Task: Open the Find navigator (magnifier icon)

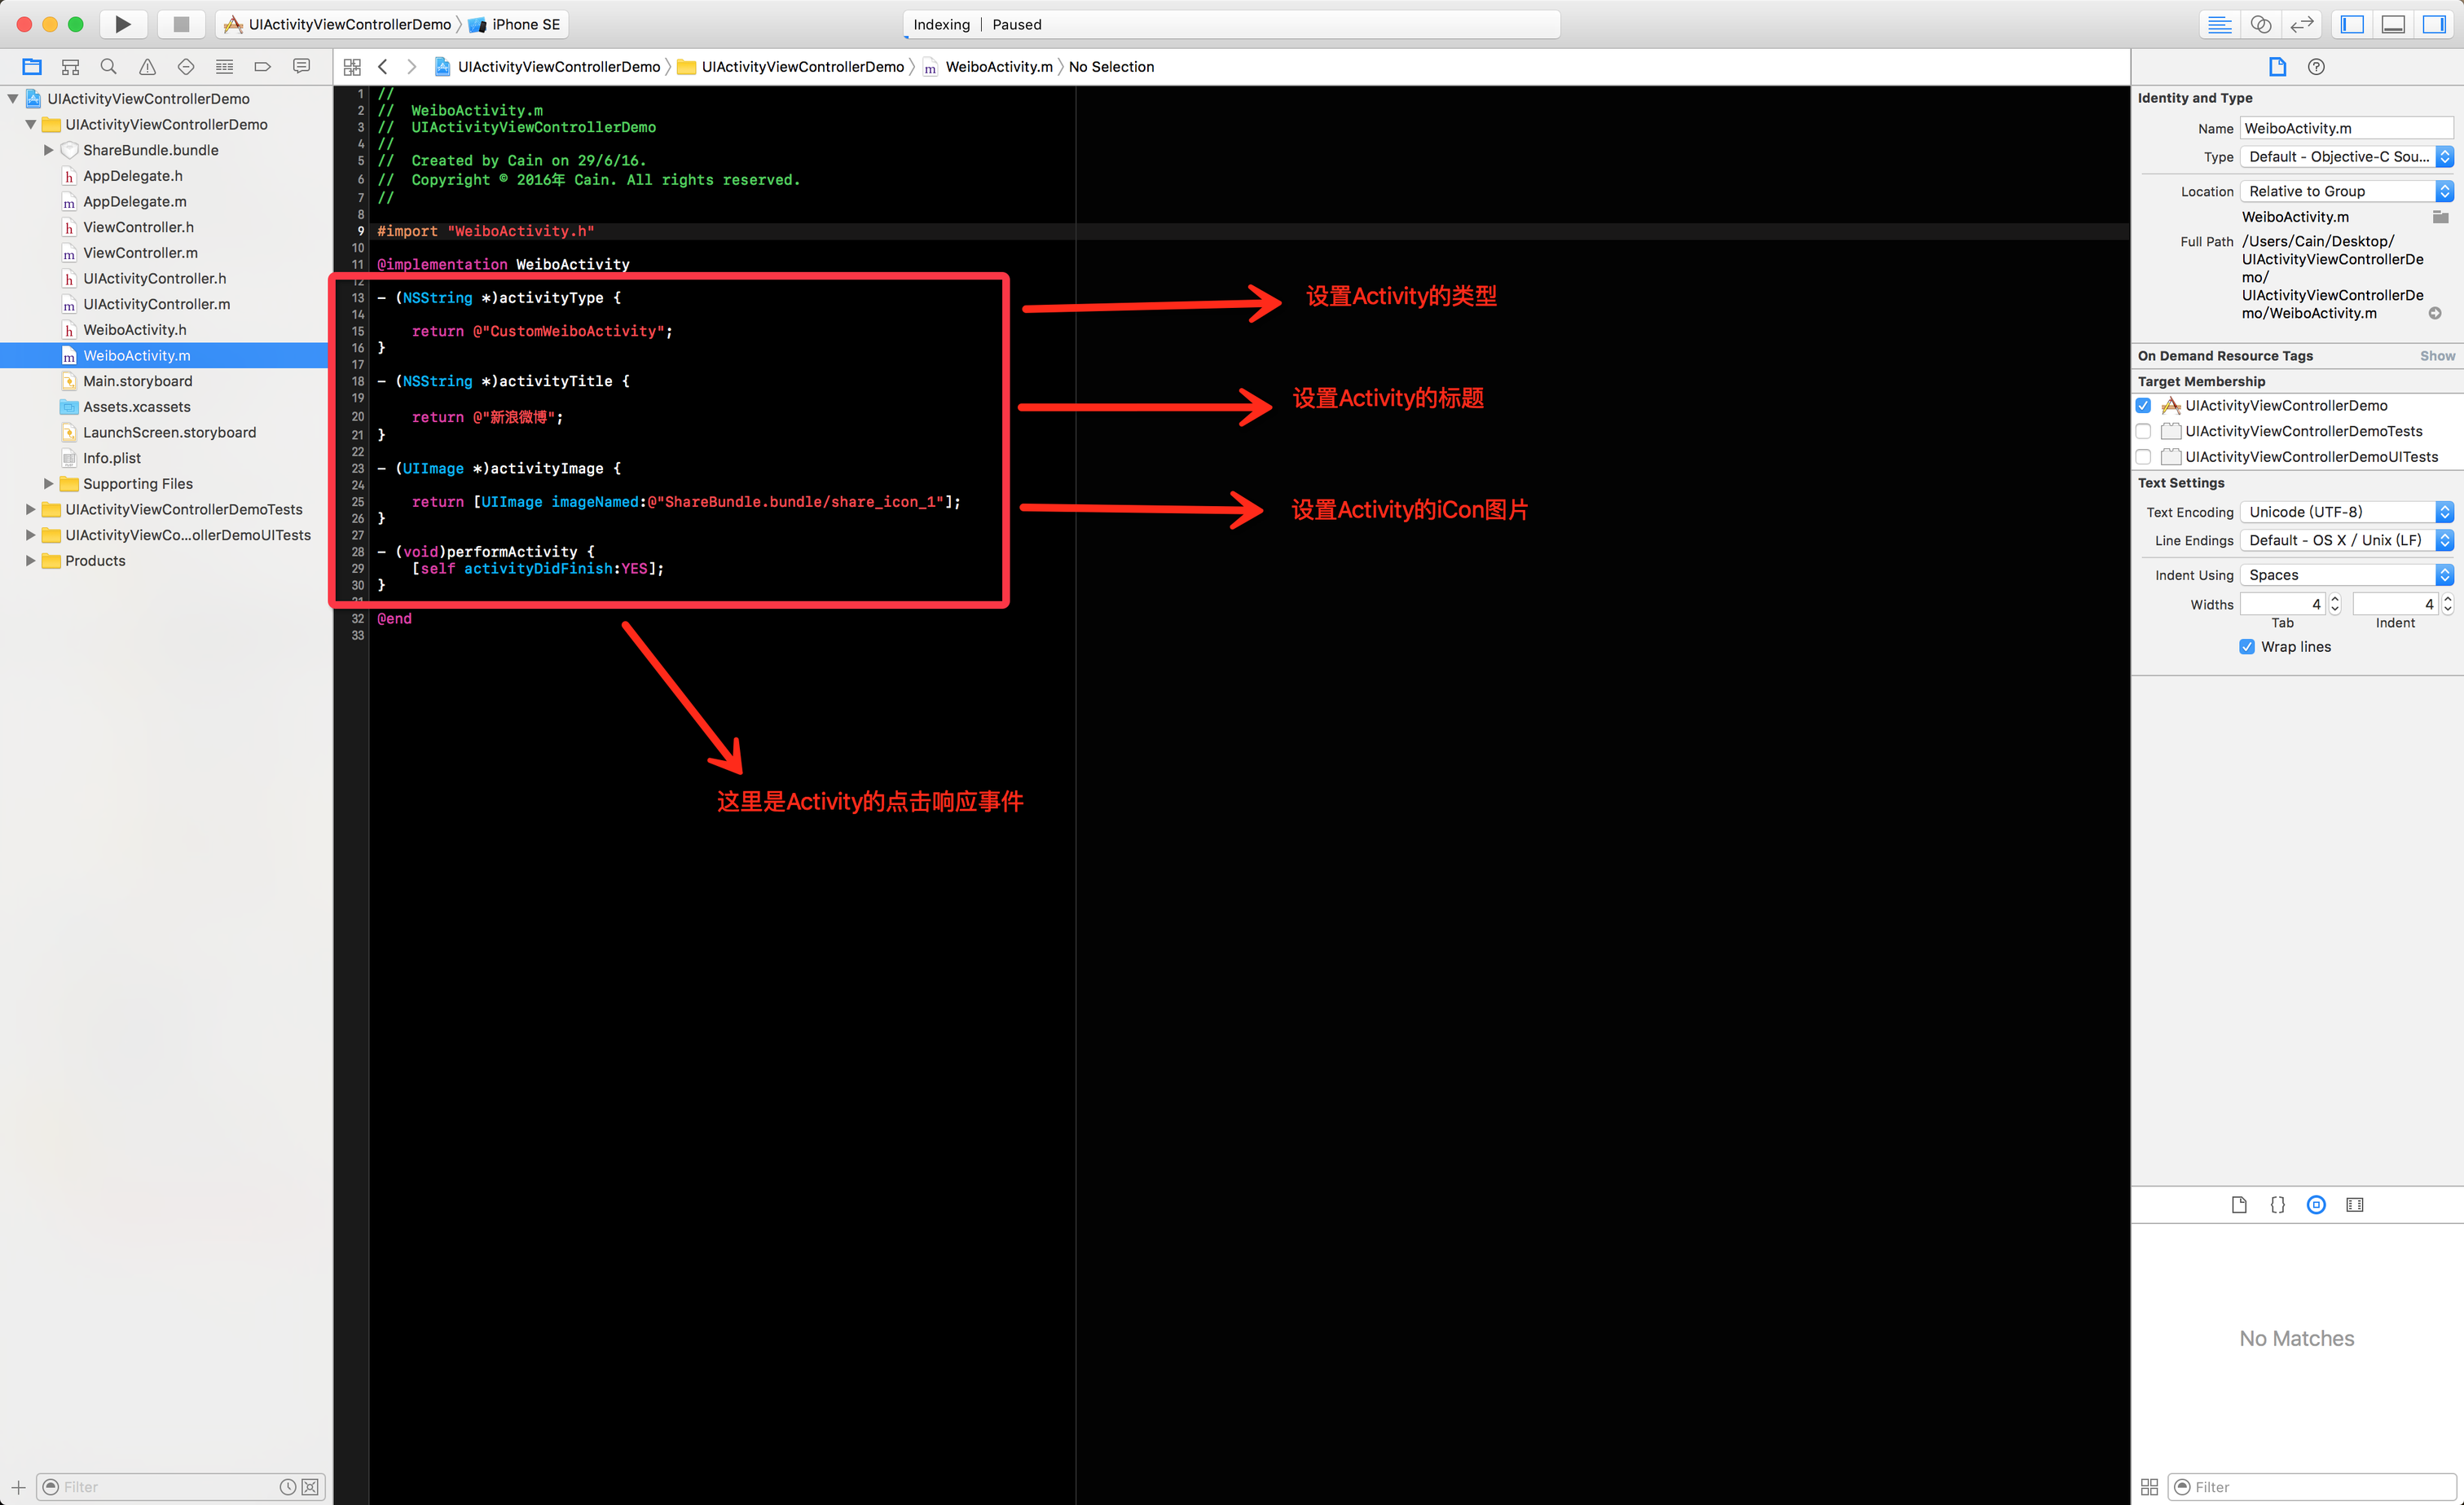Action: (109, 67)
